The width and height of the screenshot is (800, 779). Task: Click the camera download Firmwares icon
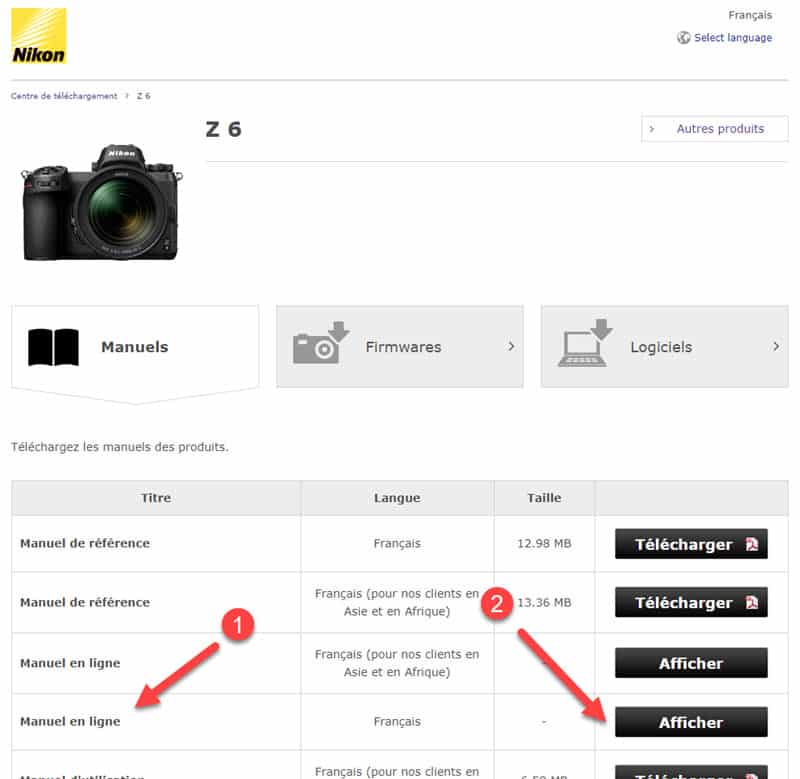click(x=321, y=343)
